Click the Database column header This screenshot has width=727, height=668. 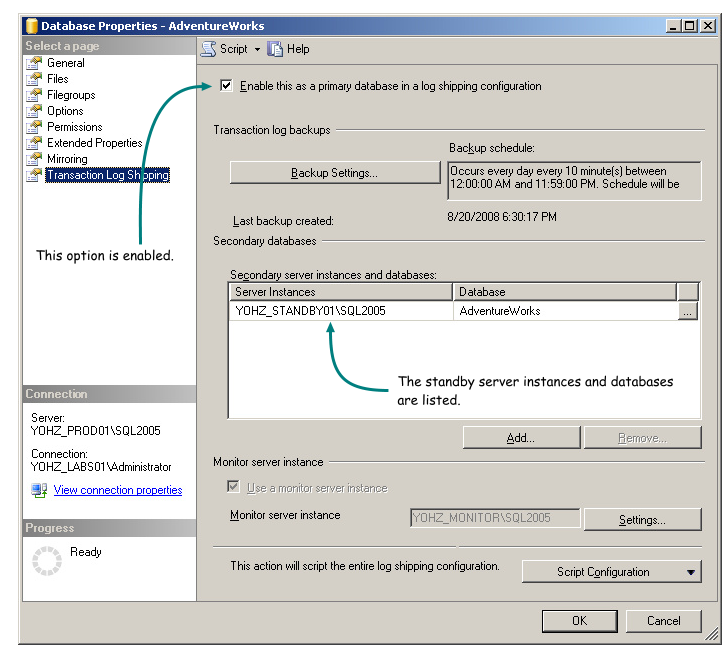[x=565, y=292]
